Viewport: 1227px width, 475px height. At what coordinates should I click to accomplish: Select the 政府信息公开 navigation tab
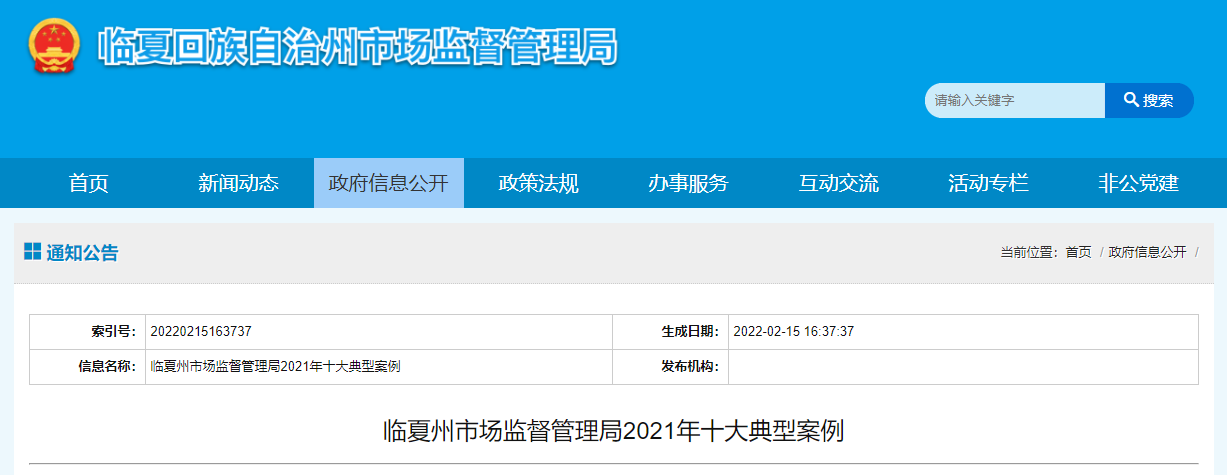389,183
